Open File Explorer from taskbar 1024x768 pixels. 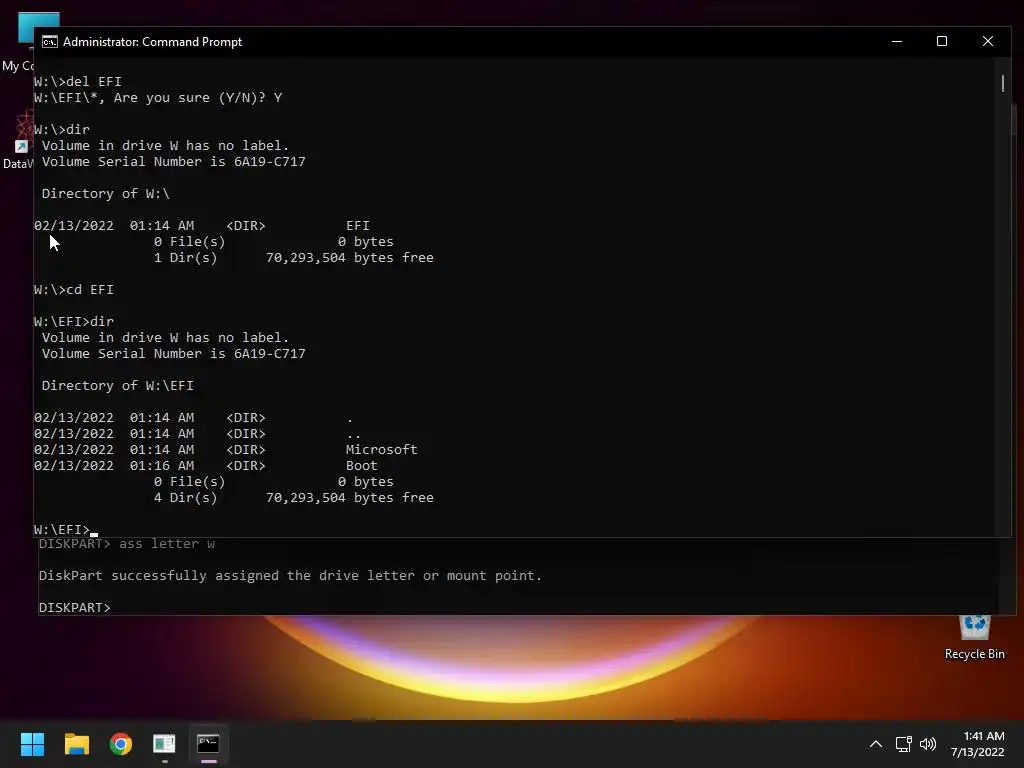click(x=76, y=744)
